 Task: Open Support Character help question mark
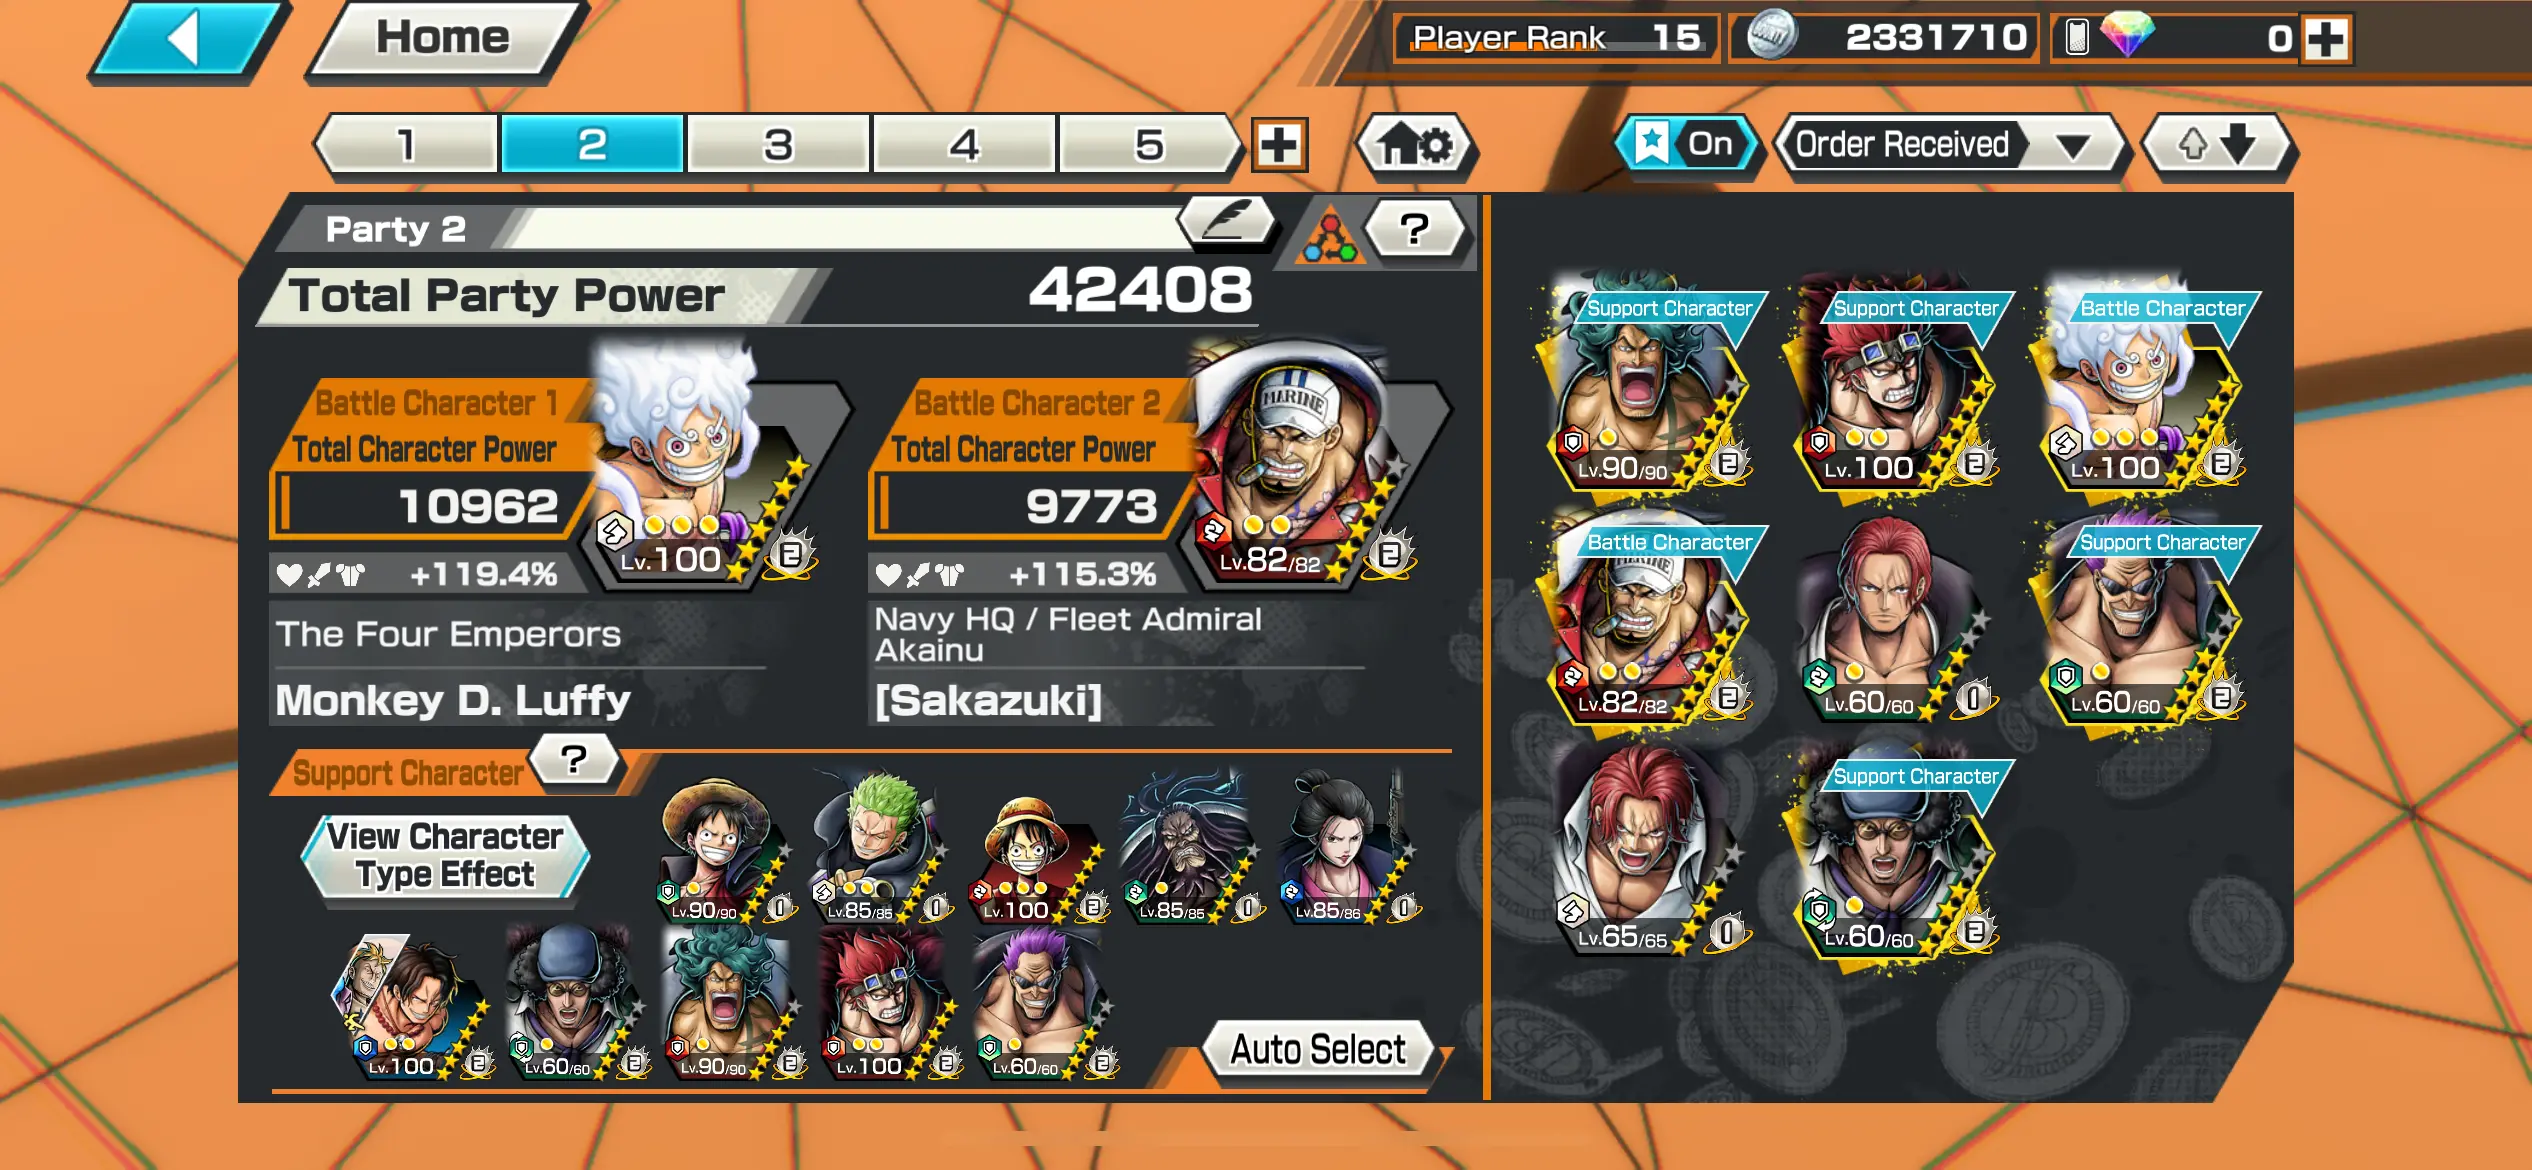(574, 760)
